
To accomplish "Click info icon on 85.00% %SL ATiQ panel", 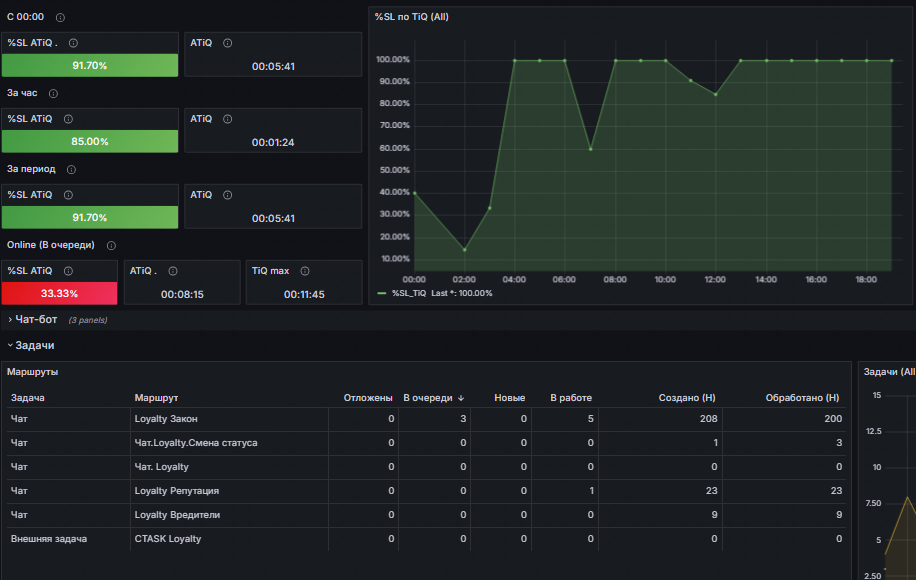I will 68,119.
